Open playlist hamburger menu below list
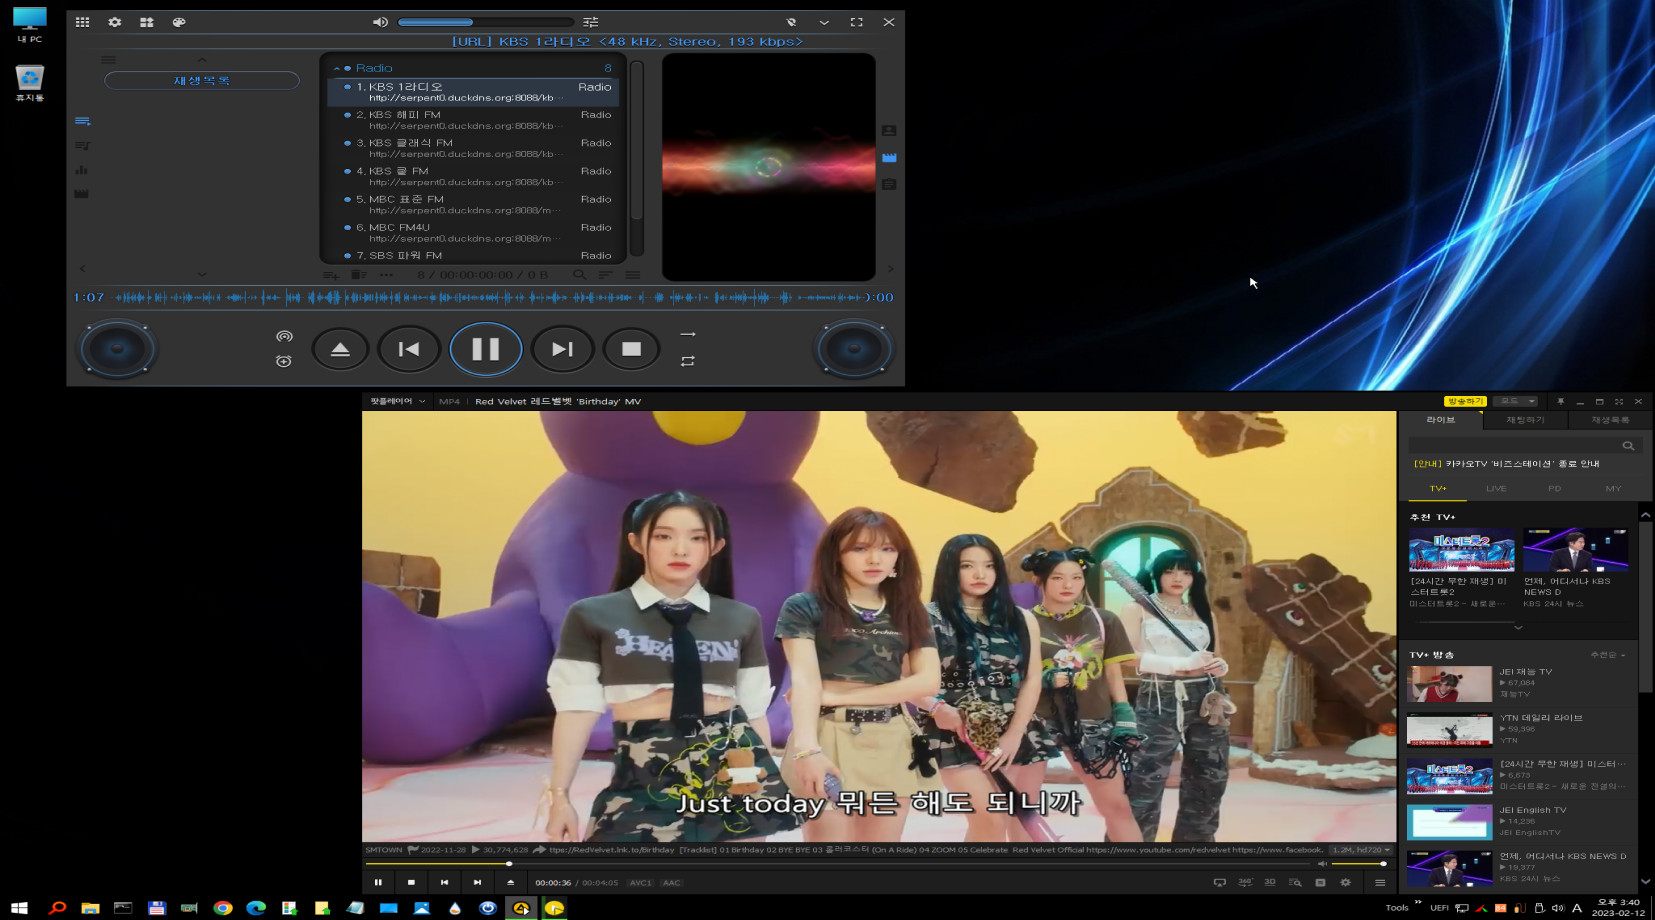Viewport: 1655px width, 920px height. 632,275
